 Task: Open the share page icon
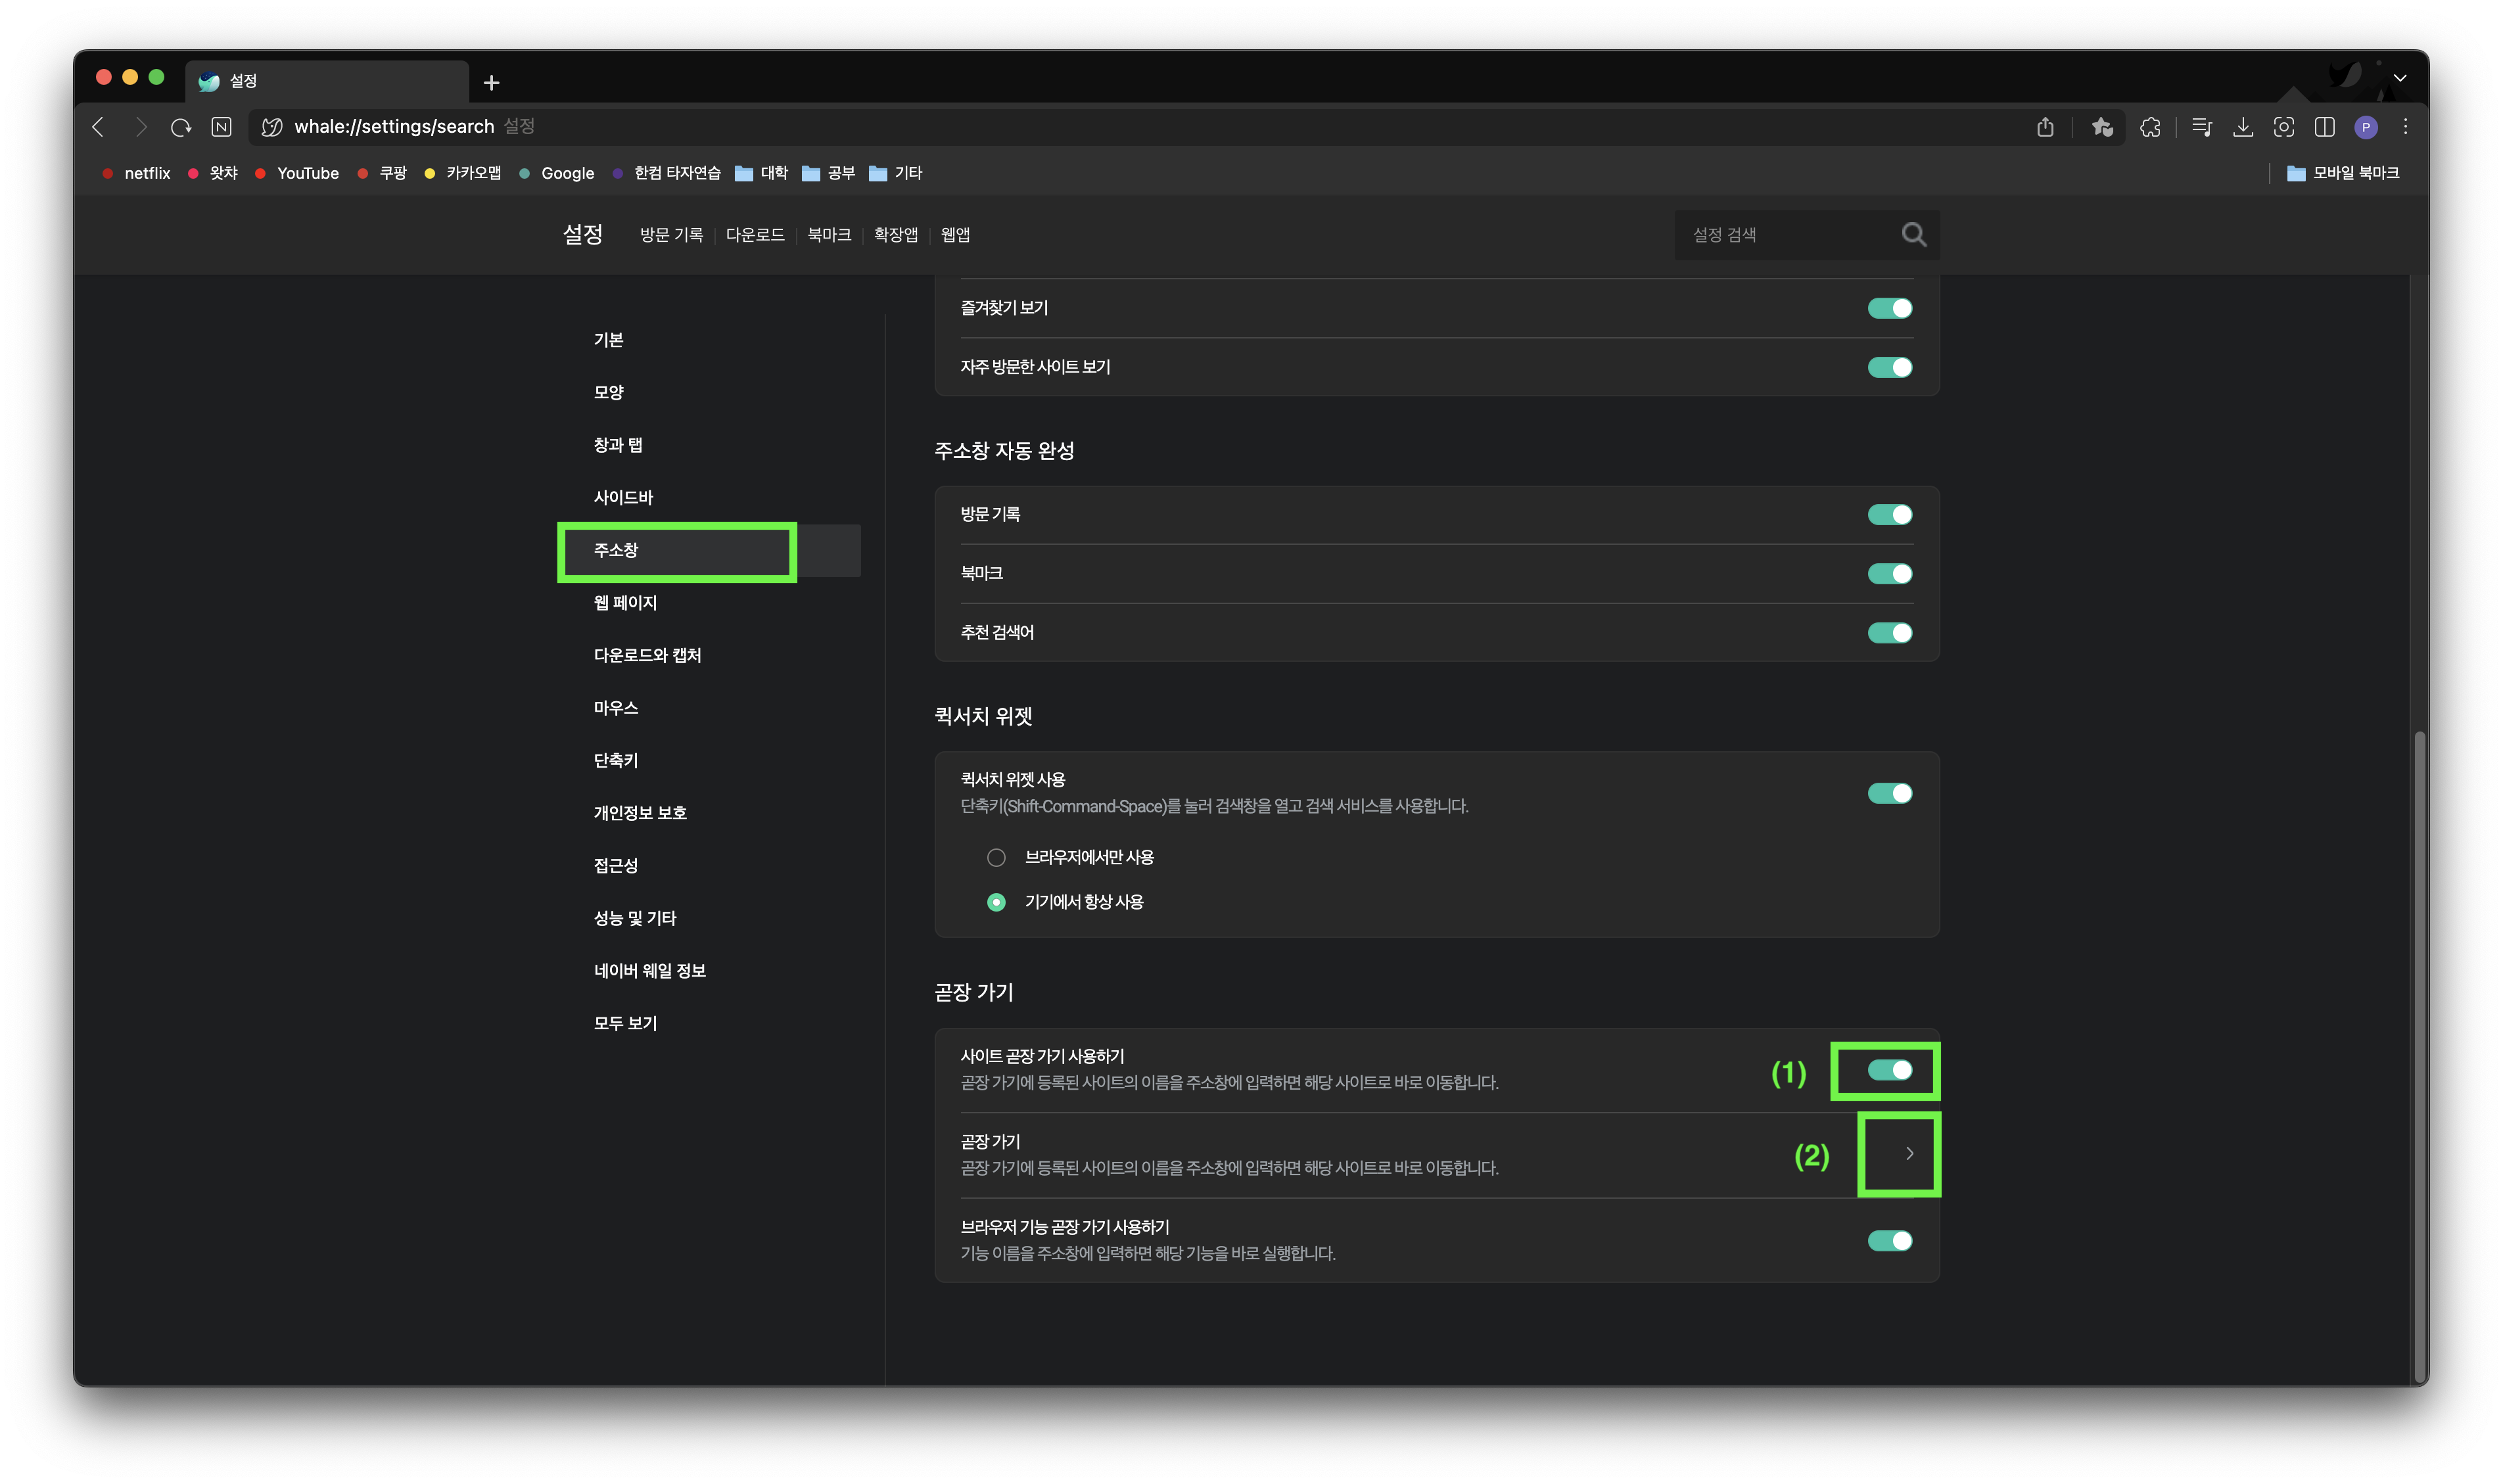tap(2045, 127)
